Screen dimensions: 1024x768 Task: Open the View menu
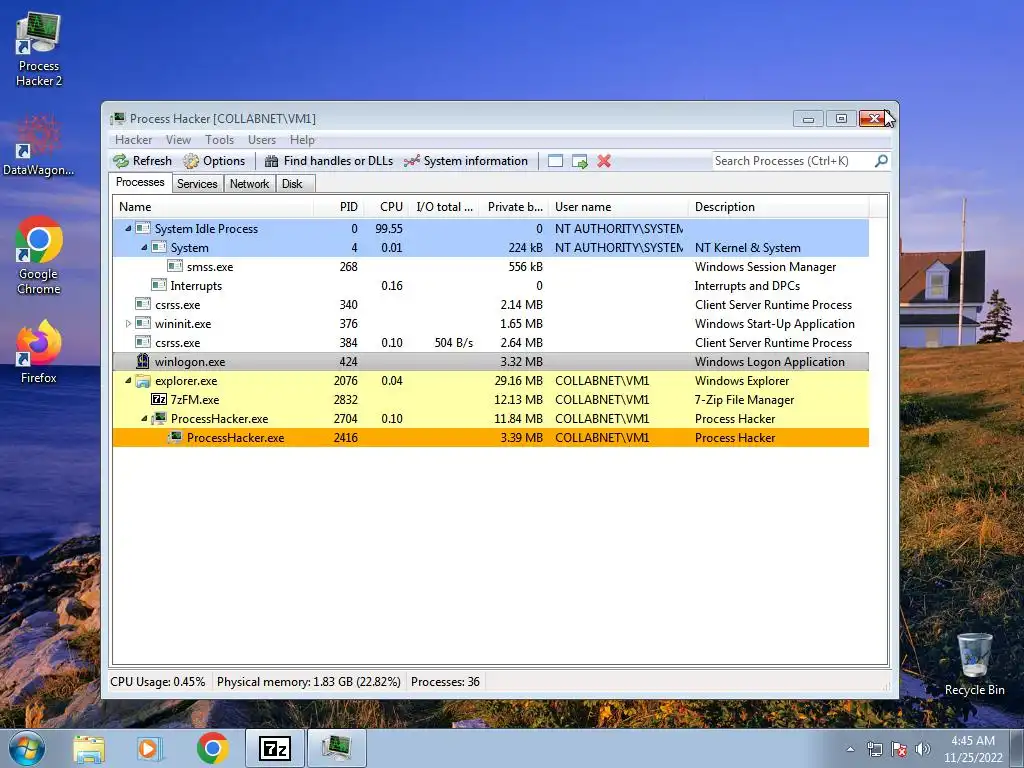point(178,140)
